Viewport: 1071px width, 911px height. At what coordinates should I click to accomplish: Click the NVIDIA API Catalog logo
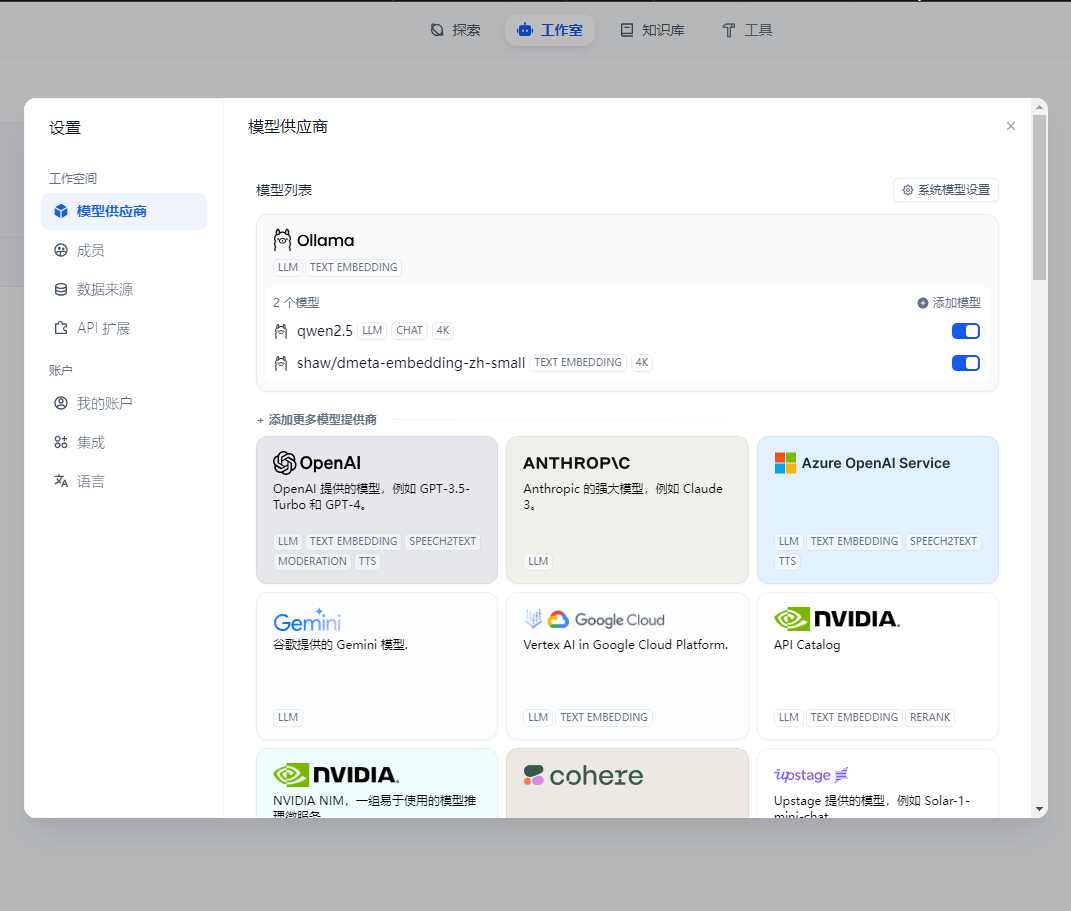pyautogui.click(x=837, y=619)
